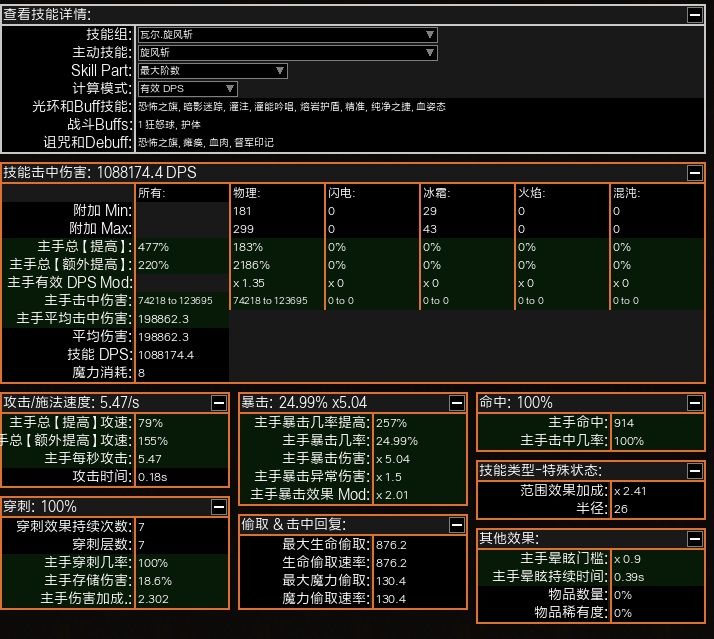Viewport: 714px width, 639px height.
Task: Collapse the 攻击/施法速度 panel
Action: [218, 402]
